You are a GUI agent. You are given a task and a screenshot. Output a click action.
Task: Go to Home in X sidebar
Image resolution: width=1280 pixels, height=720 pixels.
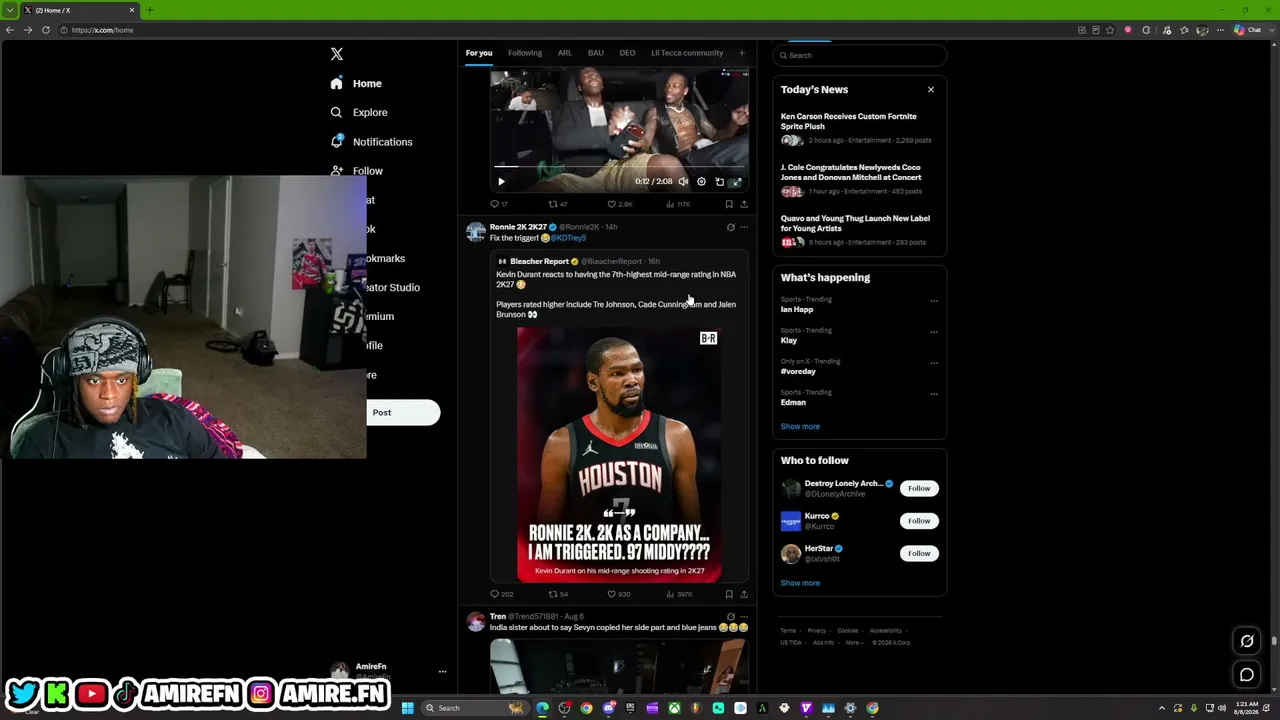(356, 83)
